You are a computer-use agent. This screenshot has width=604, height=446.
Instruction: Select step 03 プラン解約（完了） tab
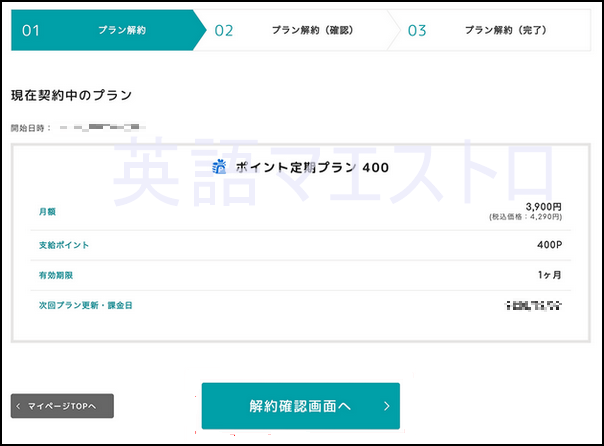click(x=490, y=30)
